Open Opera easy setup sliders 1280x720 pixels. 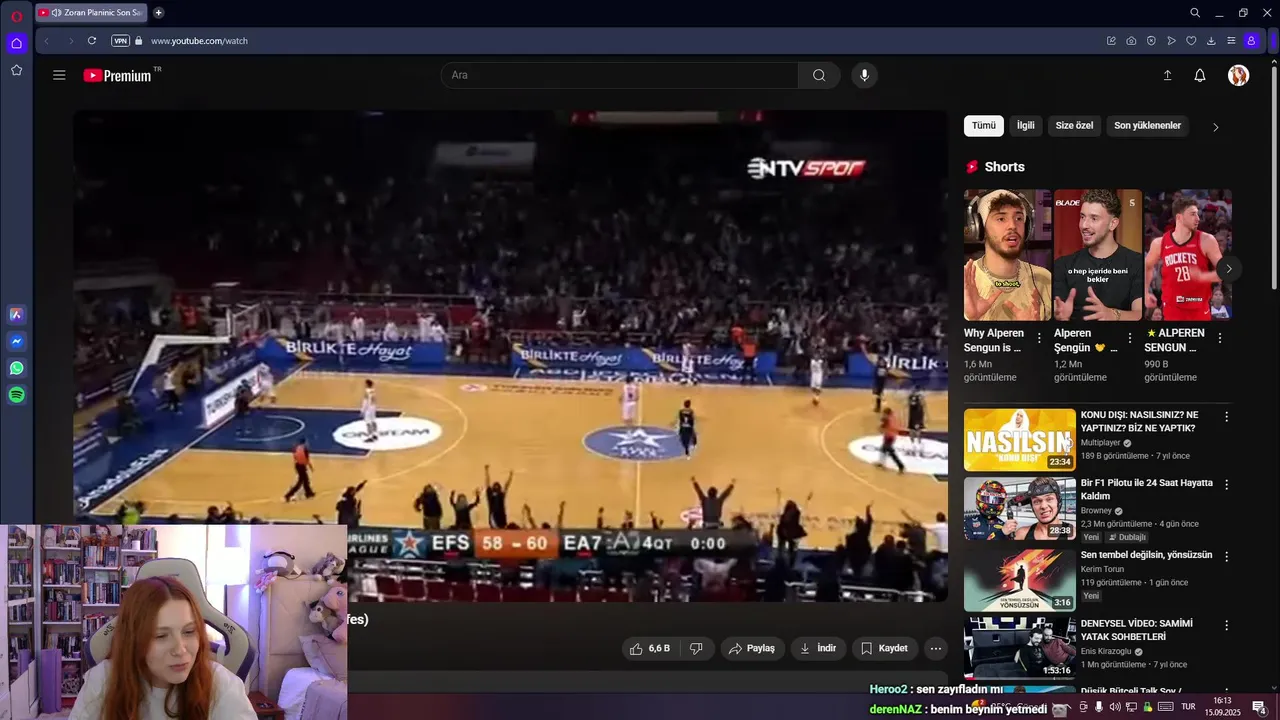click(1231, 41)
